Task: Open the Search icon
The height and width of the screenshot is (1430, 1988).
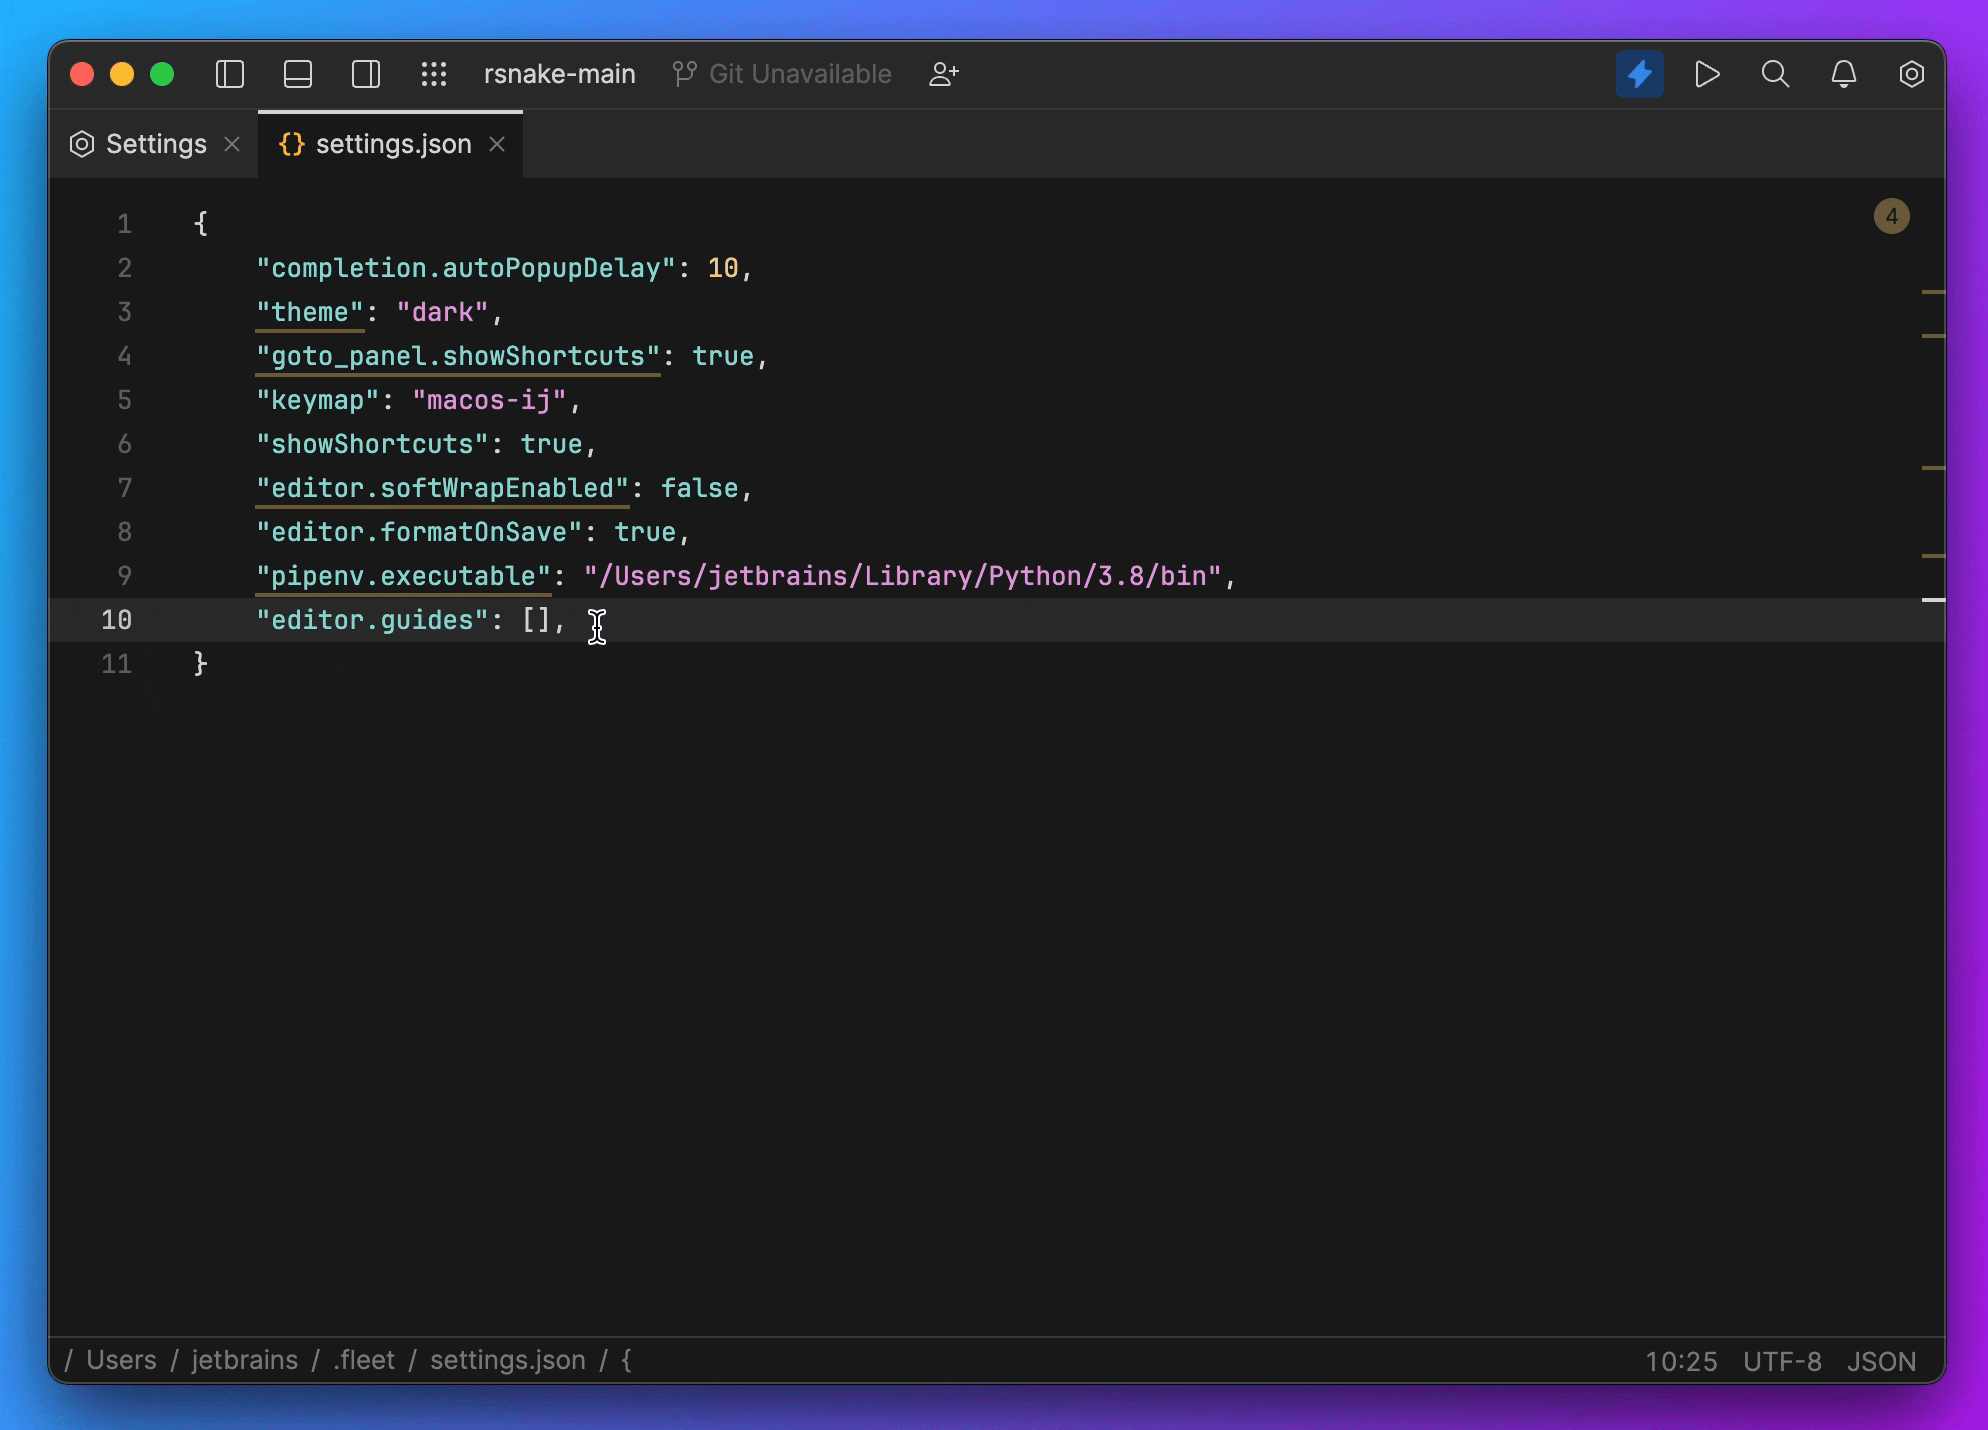Action: (1775, 73)
